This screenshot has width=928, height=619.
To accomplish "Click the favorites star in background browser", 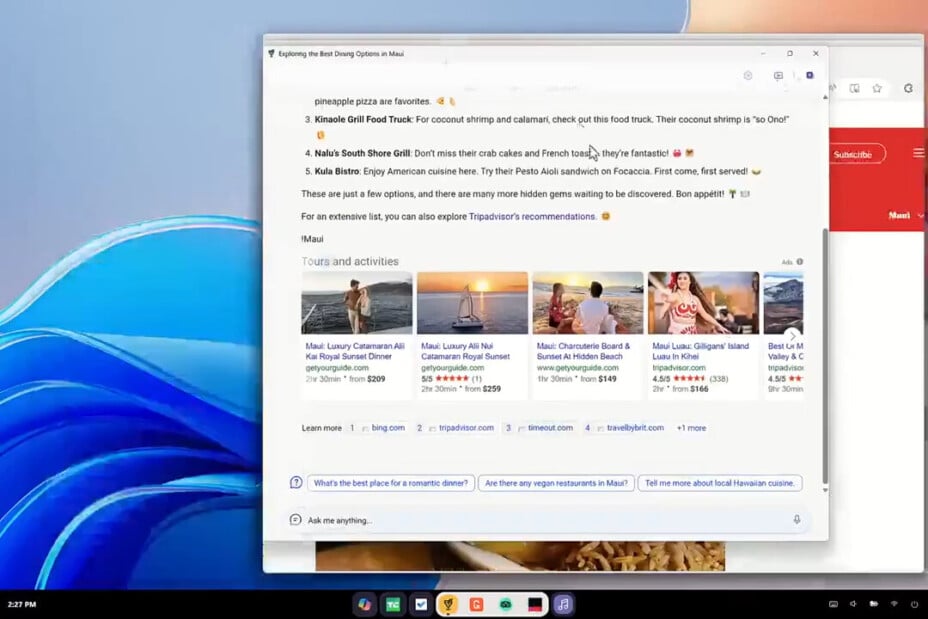I will [877, 88].
